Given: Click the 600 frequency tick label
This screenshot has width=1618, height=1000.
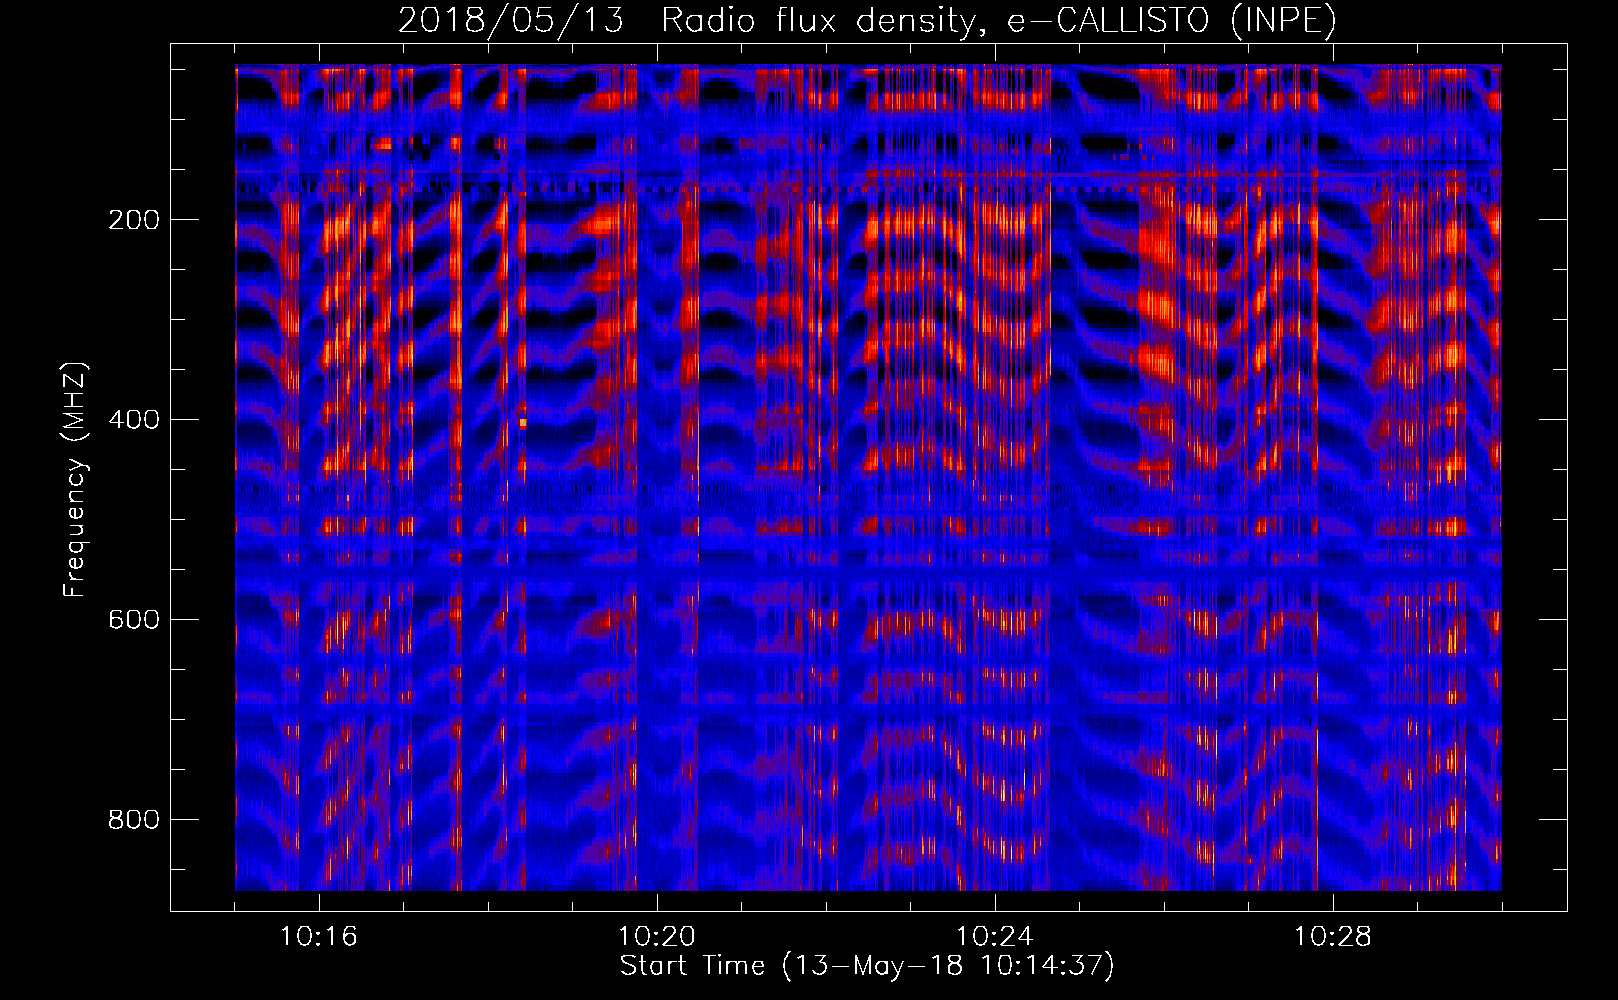Looking at the screenshot, I should tap(134, 620).
